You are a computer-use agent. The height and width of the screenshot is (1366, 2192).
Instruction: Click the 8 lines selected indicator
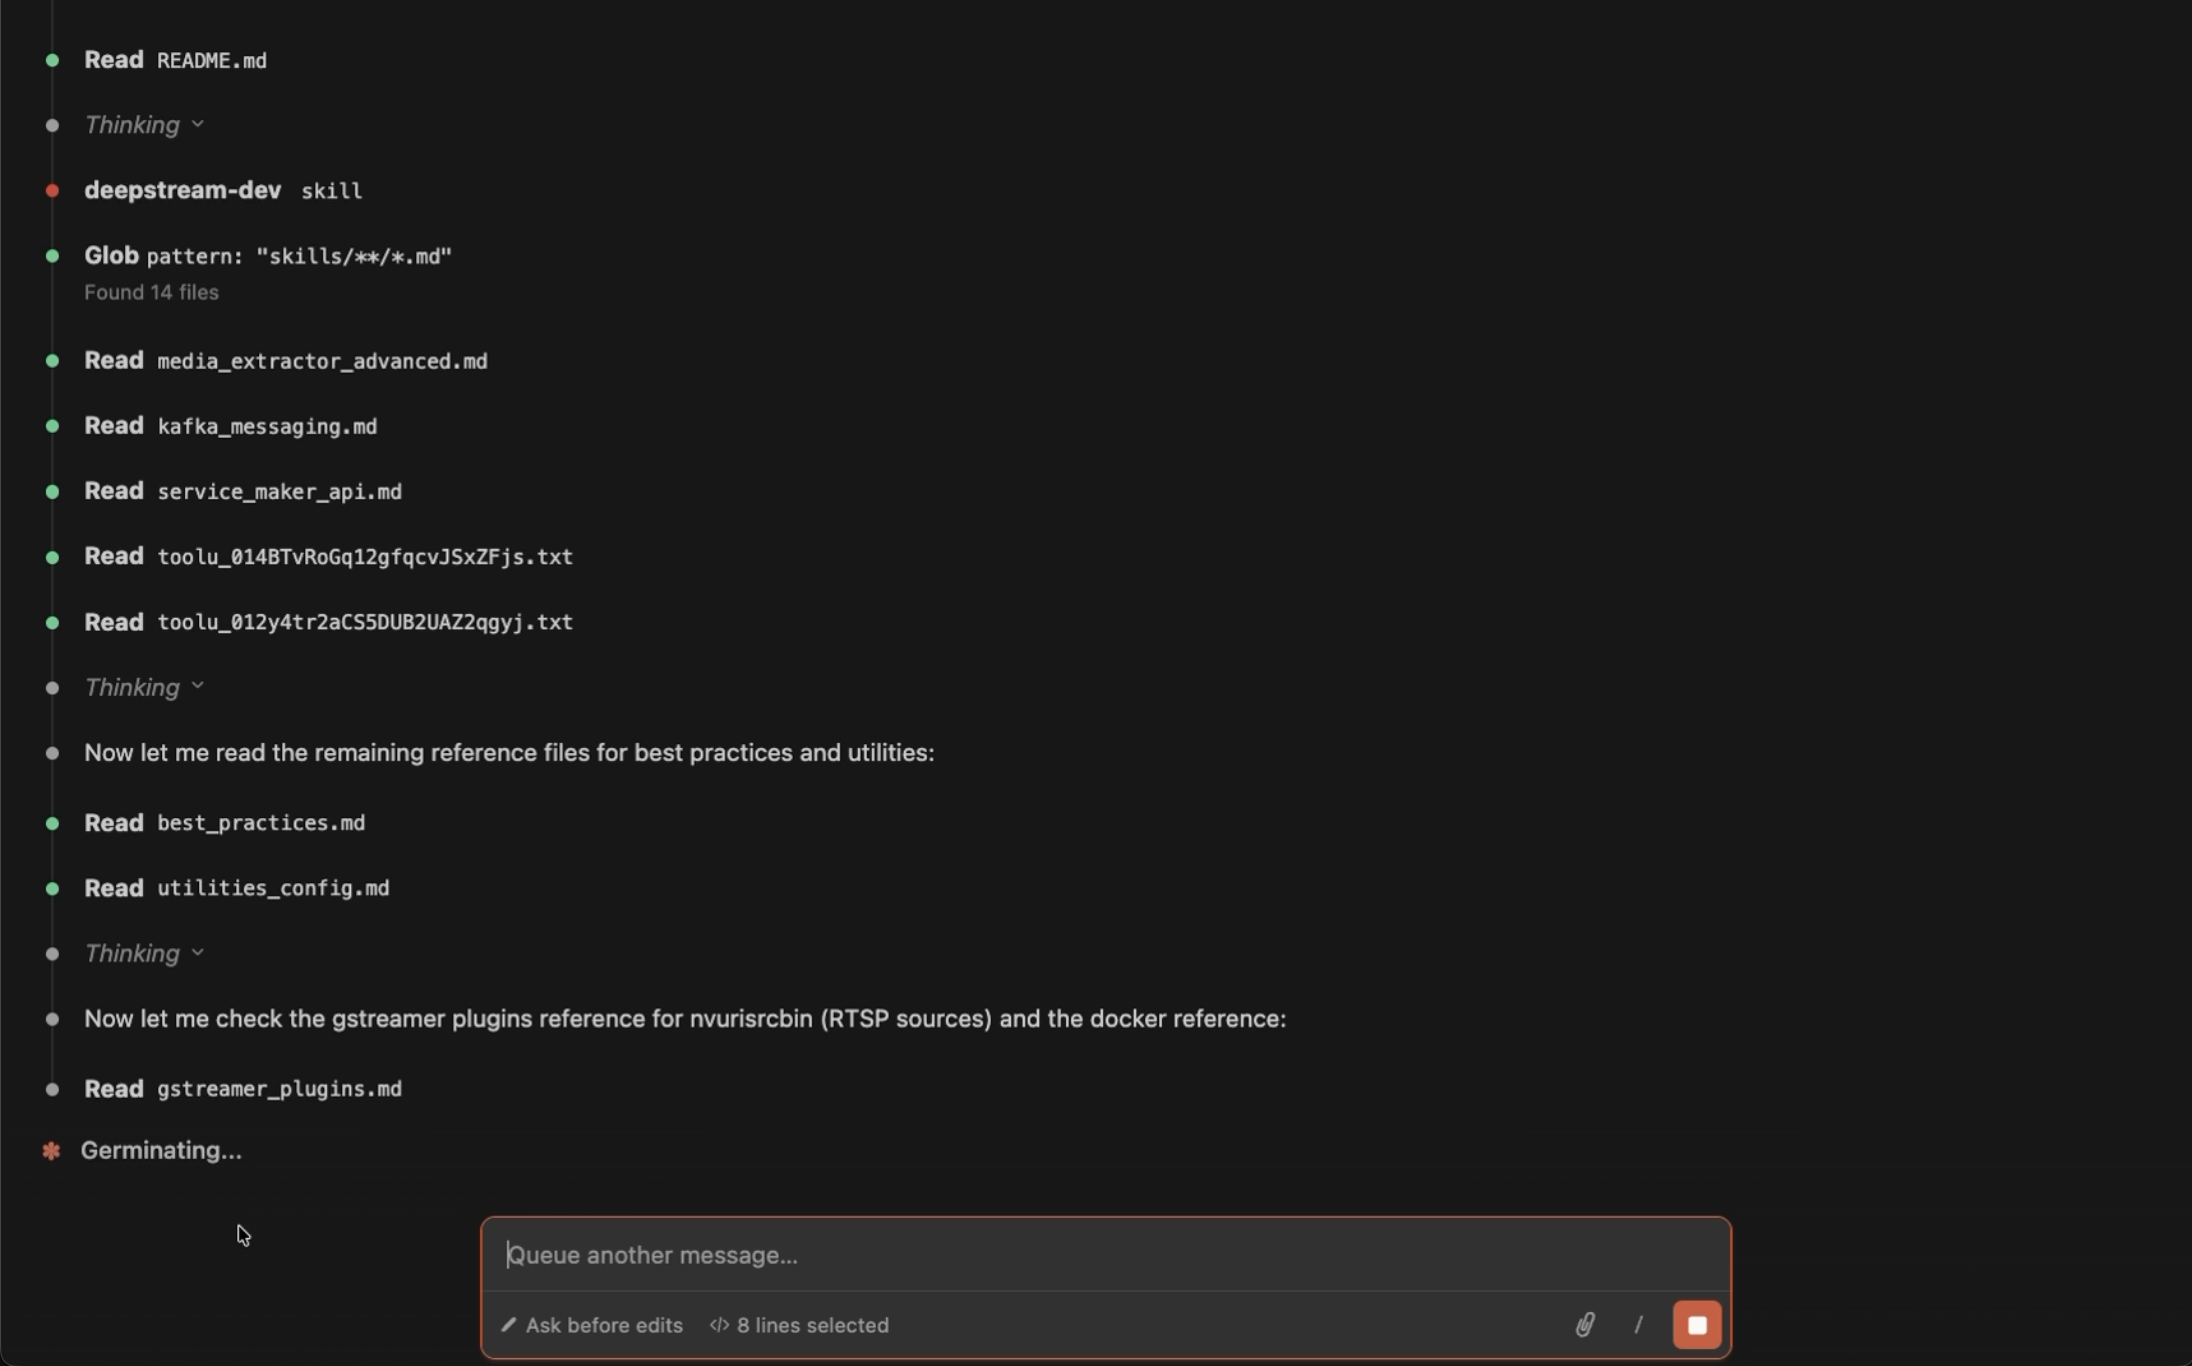(x=811, y=1325)
